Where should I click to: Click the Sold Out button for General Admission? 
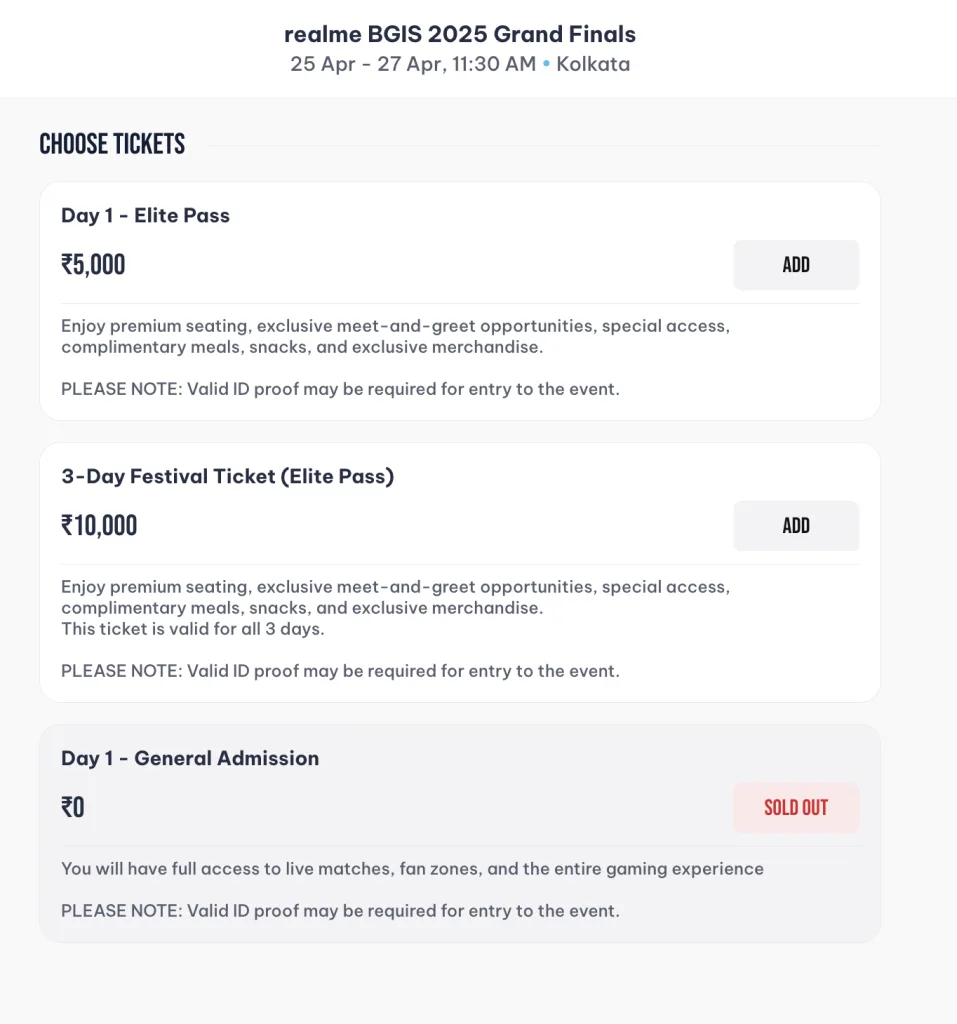[796, 808]
